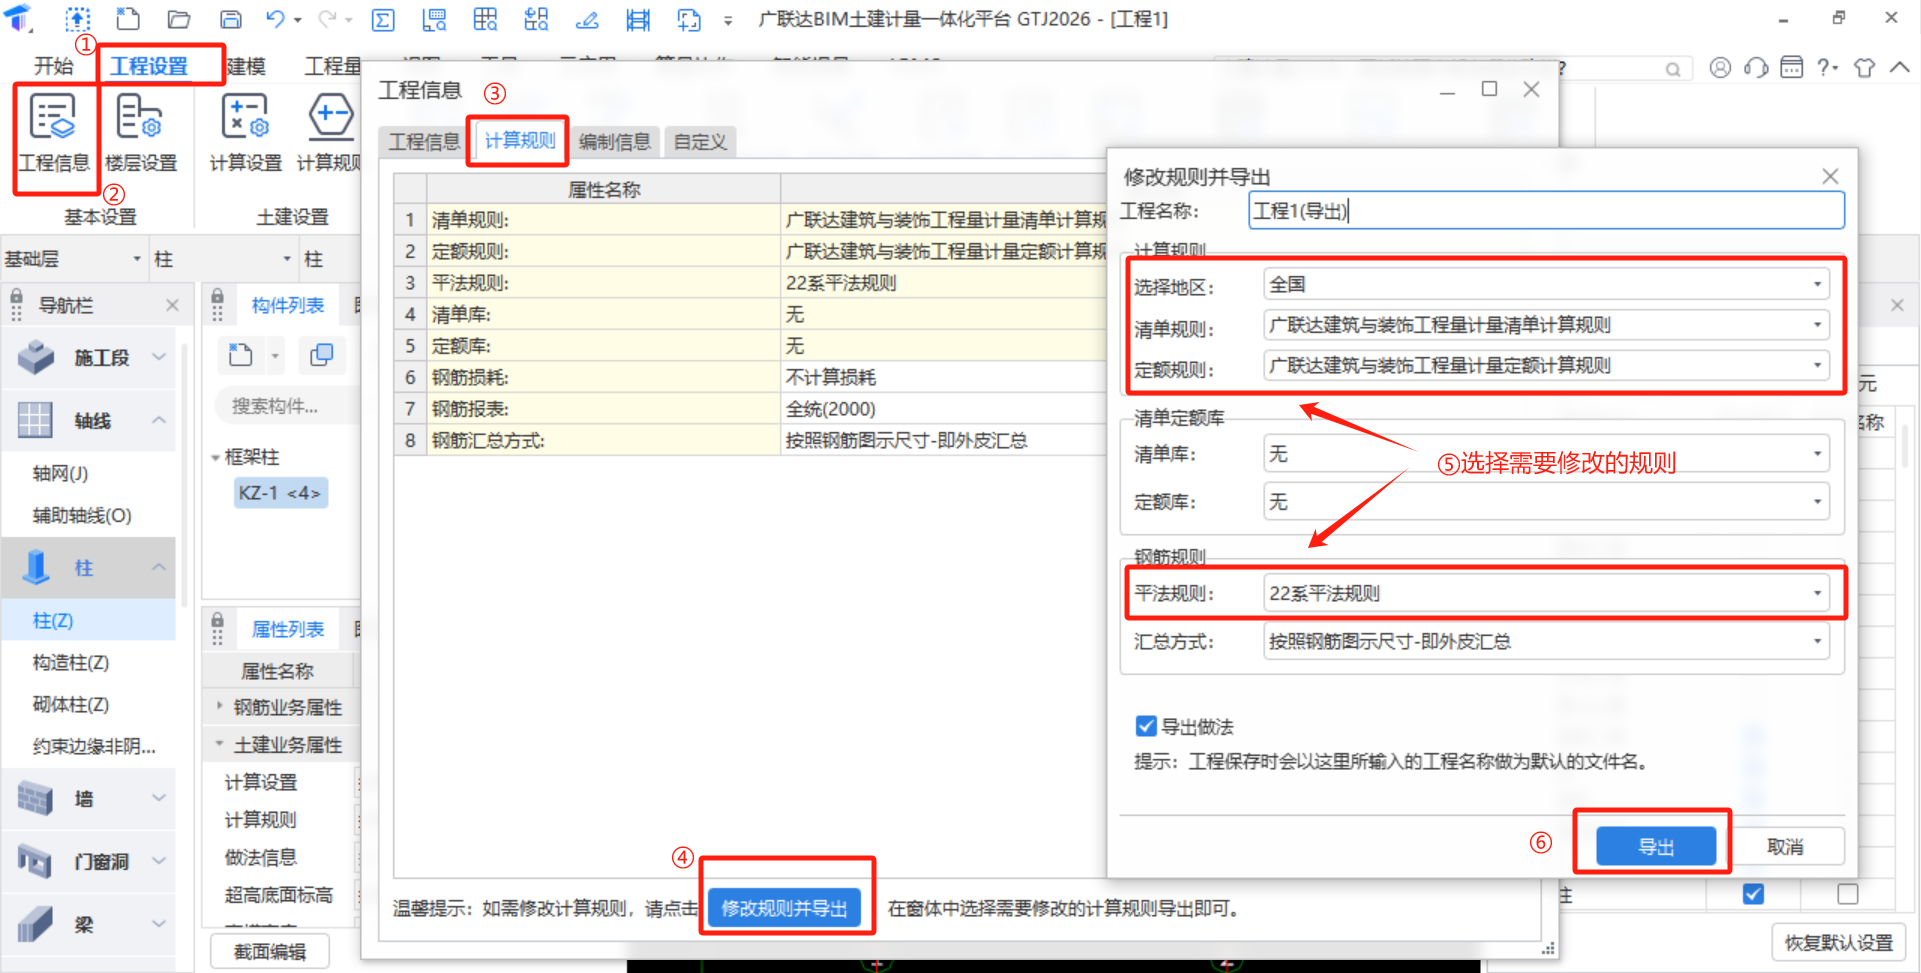Click the 工程名称 input field

(x=1546, y=211)
